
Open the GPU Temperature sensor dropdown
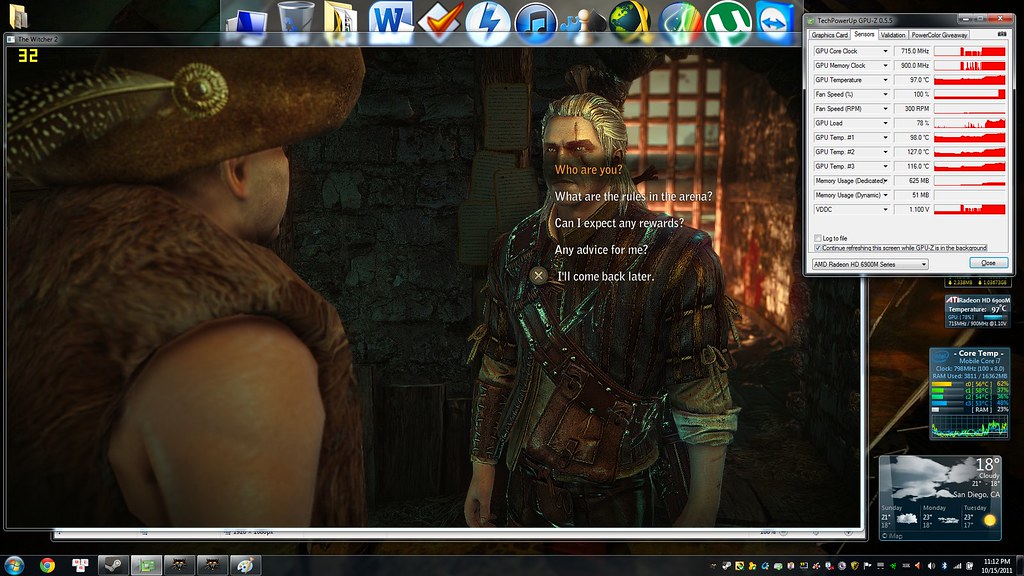pos(886,80)
